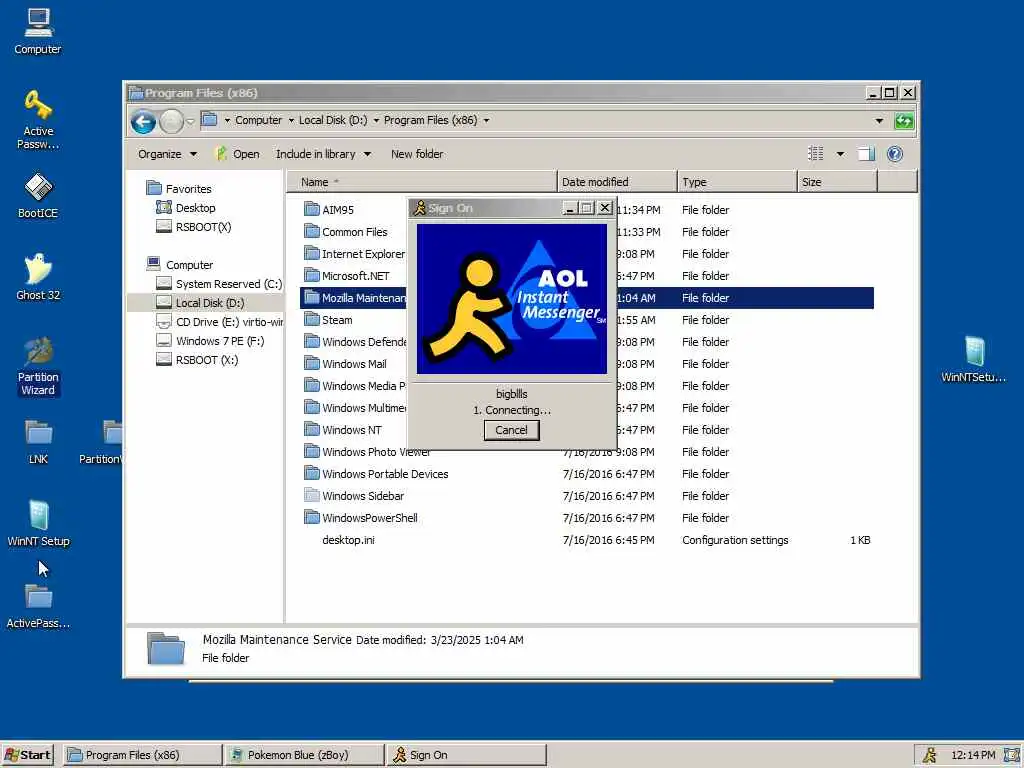The width and height of the screenshot is (1024, 768).
Task: Expand dropdown arrow after Program Files (x86) breadcrumb
Action: pyautogui.click(x=487, y=121)
